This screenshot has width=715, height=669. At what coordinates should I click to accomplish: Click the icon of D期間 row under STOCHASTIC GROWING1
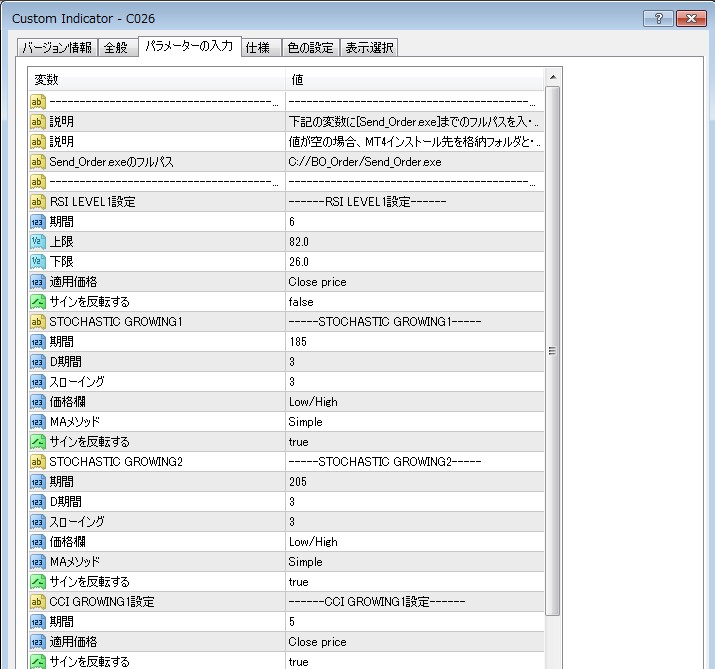(x=38, y=362)
